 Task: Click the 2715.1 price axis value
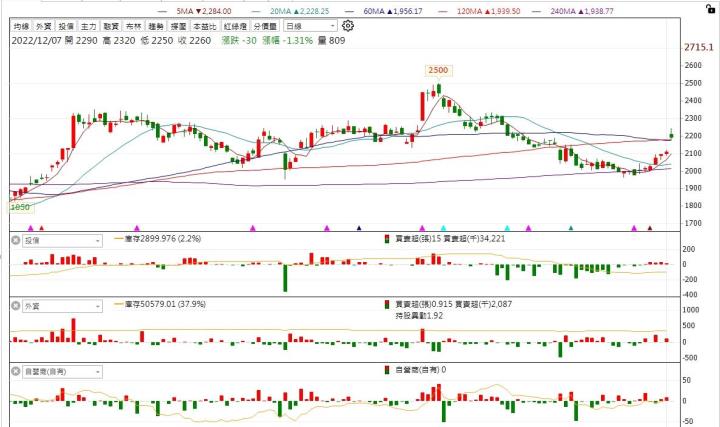pos(699,47)
